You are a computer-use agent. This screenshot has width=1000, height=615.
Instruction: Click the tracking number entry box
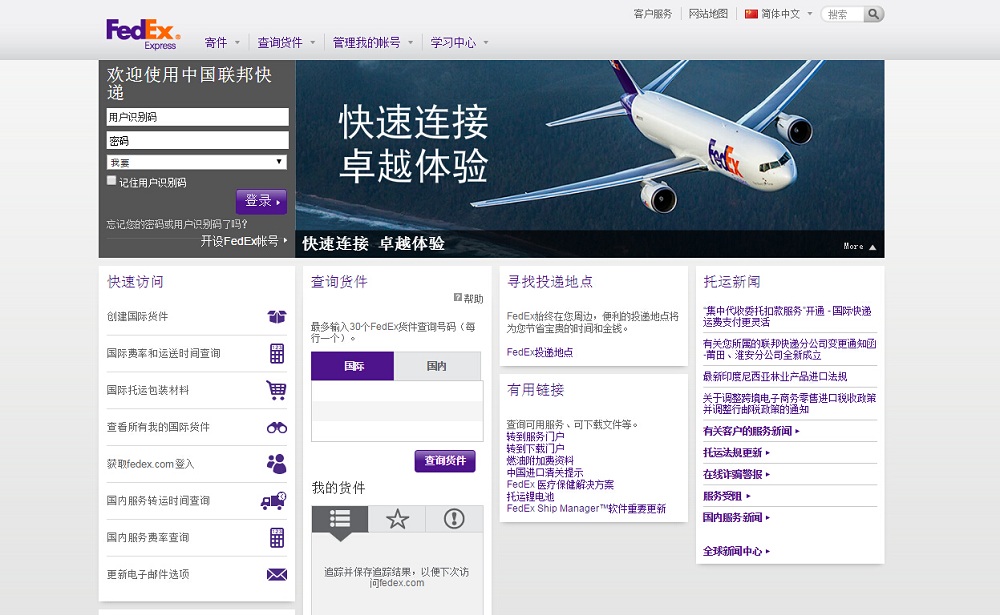pos(397,411)
